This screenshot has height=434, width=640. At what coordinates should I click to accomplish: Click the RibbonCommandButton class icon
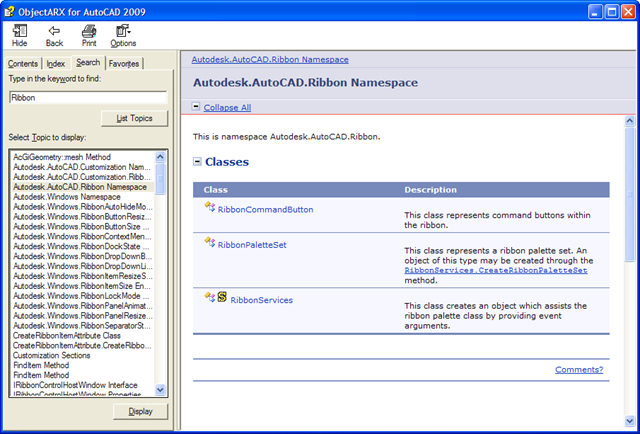tap(210, 208)
